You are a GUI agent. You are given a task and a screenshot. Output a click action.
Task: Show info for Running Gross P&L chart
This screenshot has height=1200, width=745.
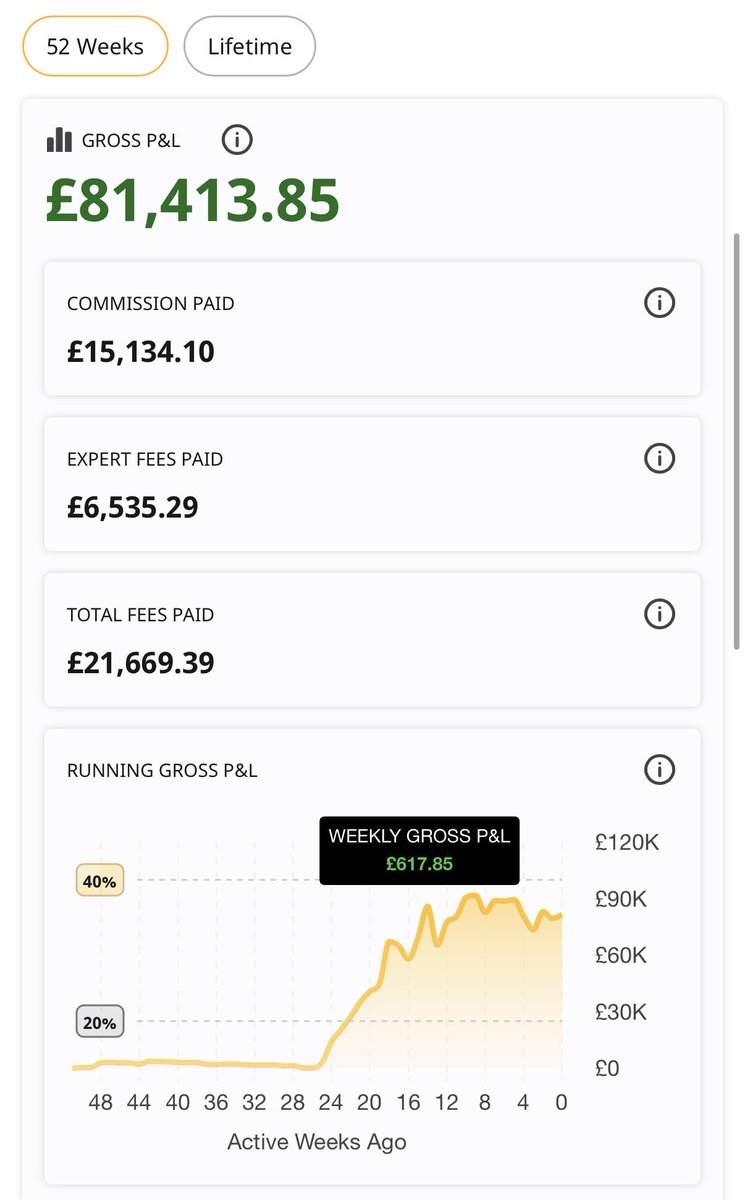659,770
